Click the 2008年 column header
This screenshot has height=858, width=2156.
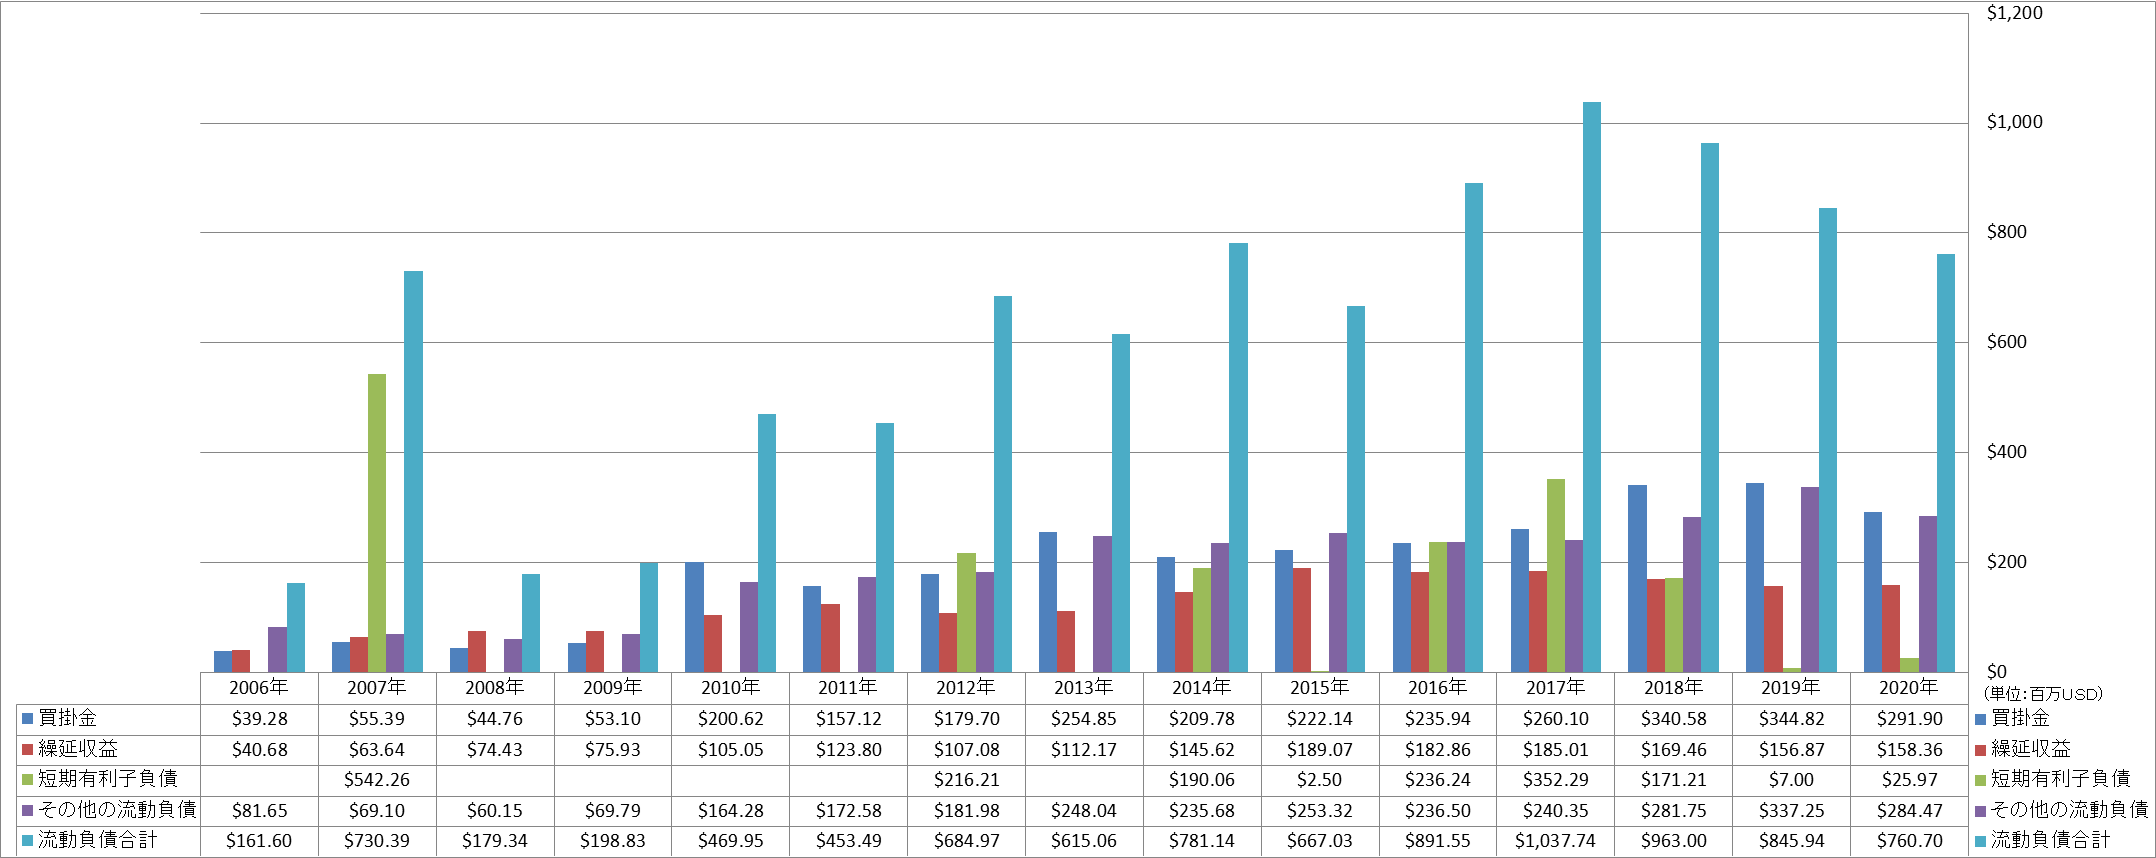(x=495, y=687)
